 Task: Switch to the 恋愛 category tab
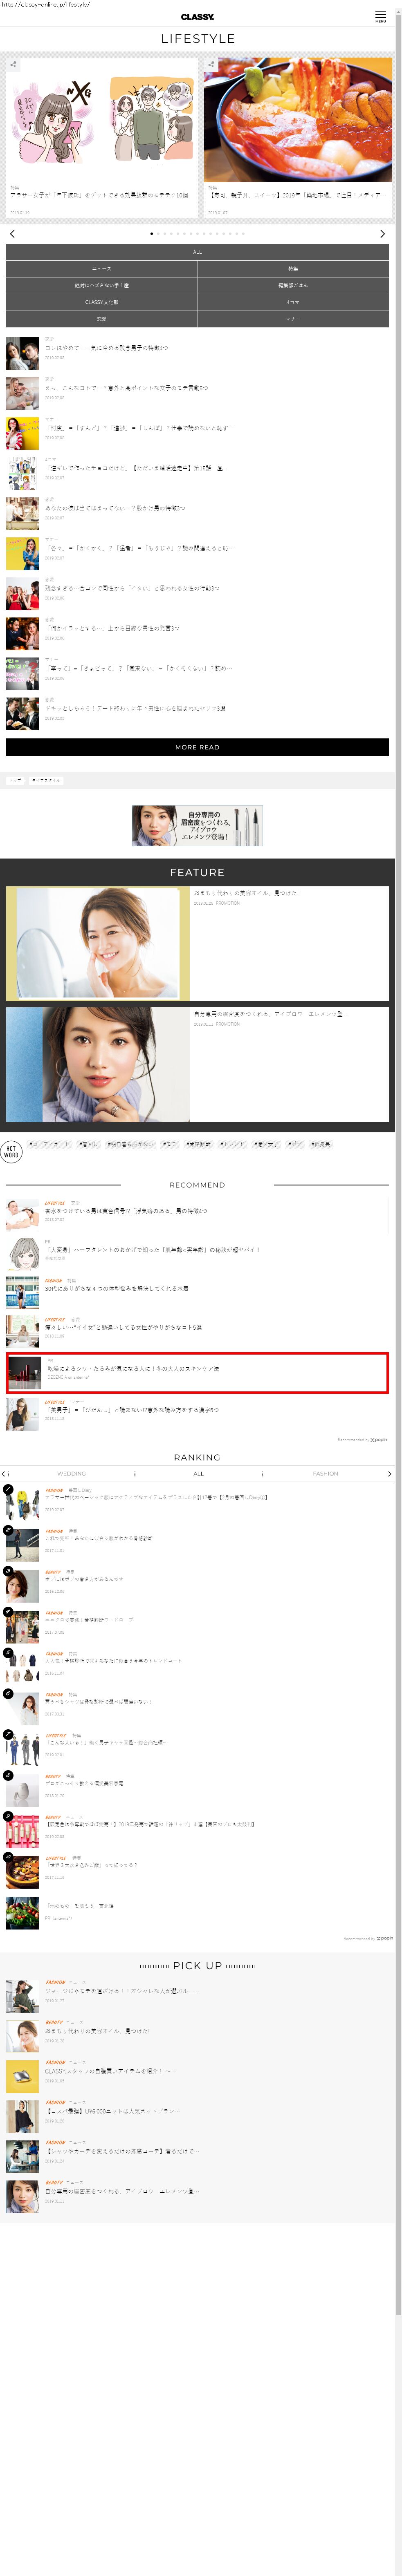[x=101, y=319]
